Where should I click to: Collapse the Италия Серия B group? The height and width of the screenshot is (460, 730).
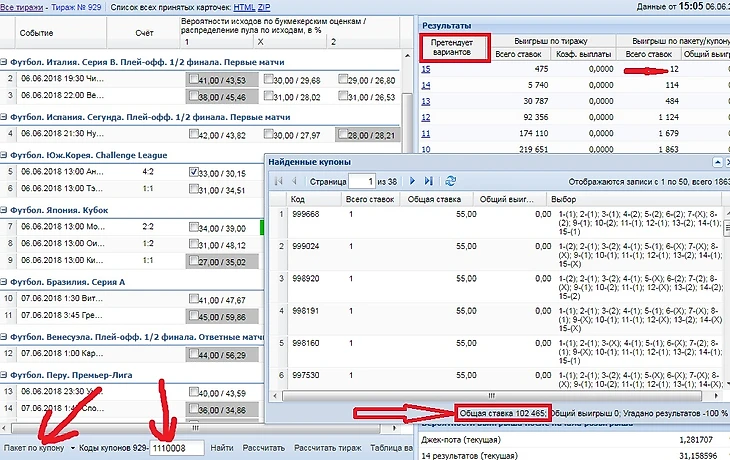(4, 61)
